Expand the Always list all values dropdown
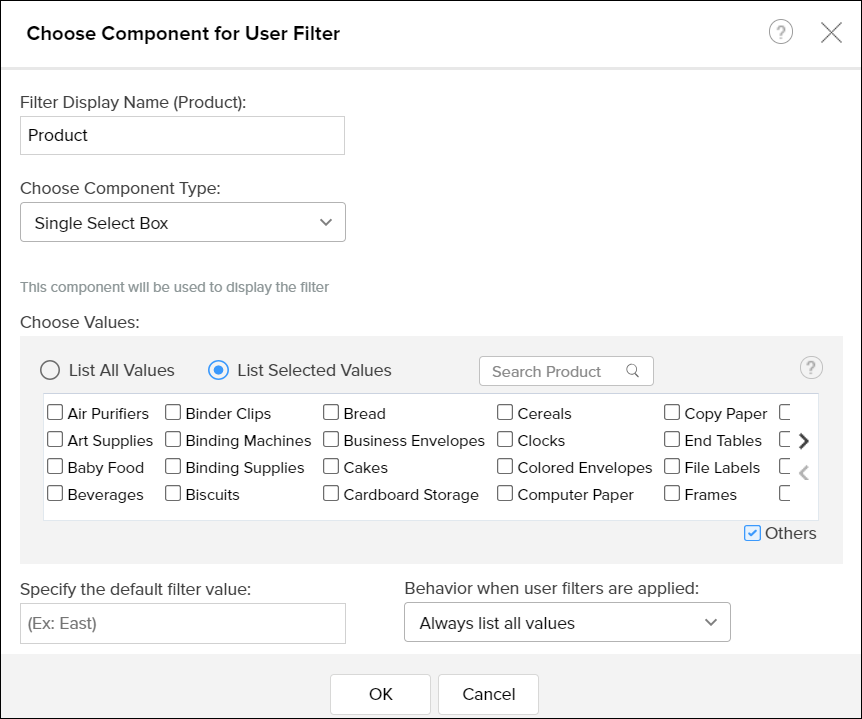This screenshot has height=719, width=862. pyautogui.click(x=567, y=622)
